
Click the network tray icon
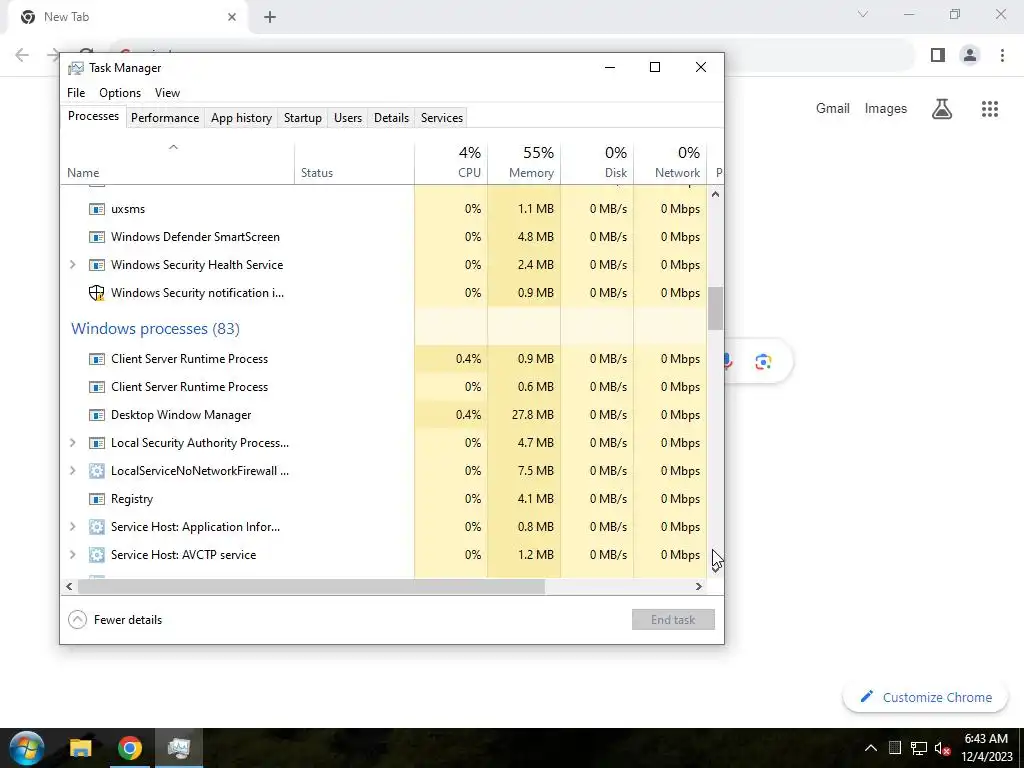pos(919,748)
